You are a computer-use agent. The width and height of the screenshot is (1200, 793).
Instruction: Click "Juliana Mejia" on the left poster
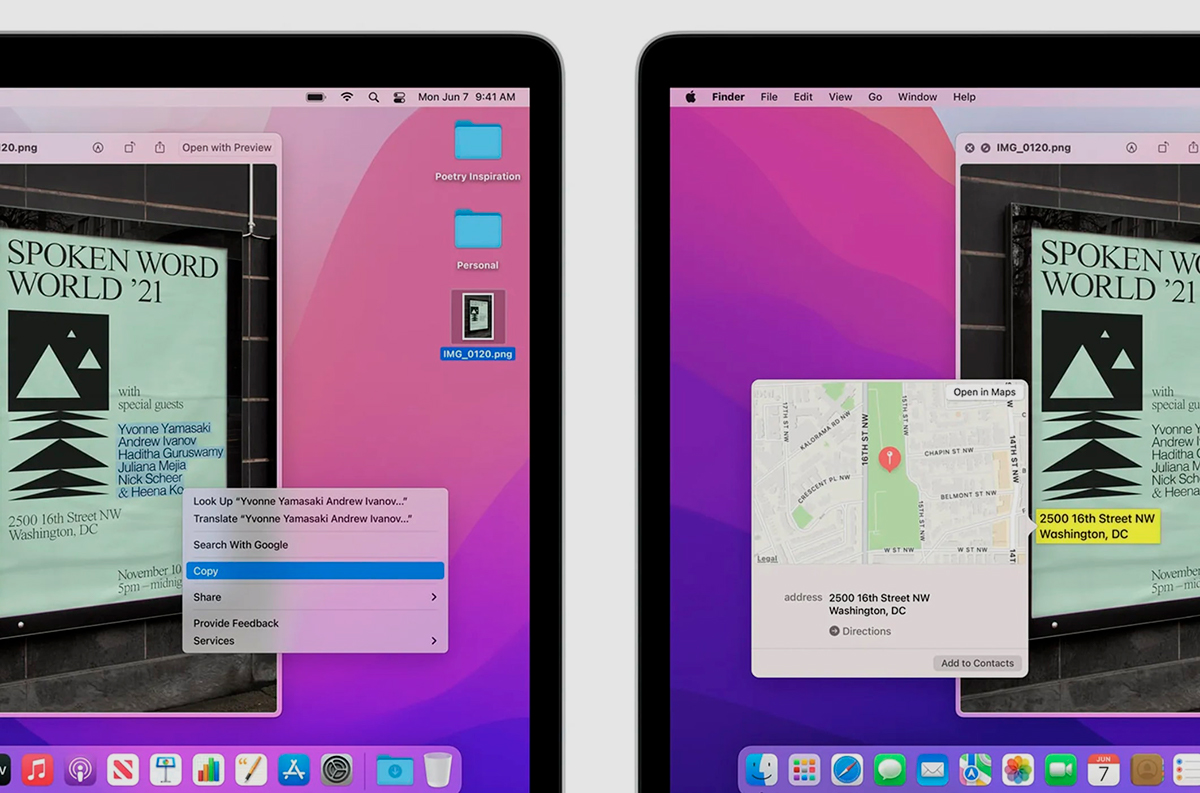(x=153, y=465)
